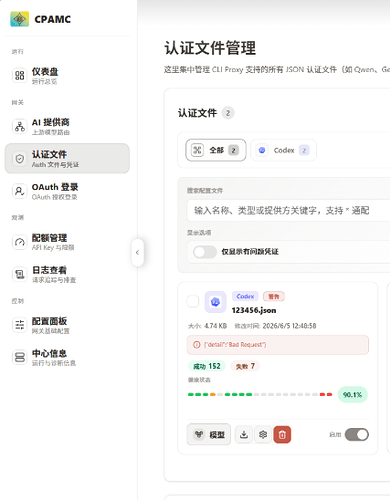Go to OAuth 登录 menu item
This screenshot has height=500, width=390.
pos(67,191)
